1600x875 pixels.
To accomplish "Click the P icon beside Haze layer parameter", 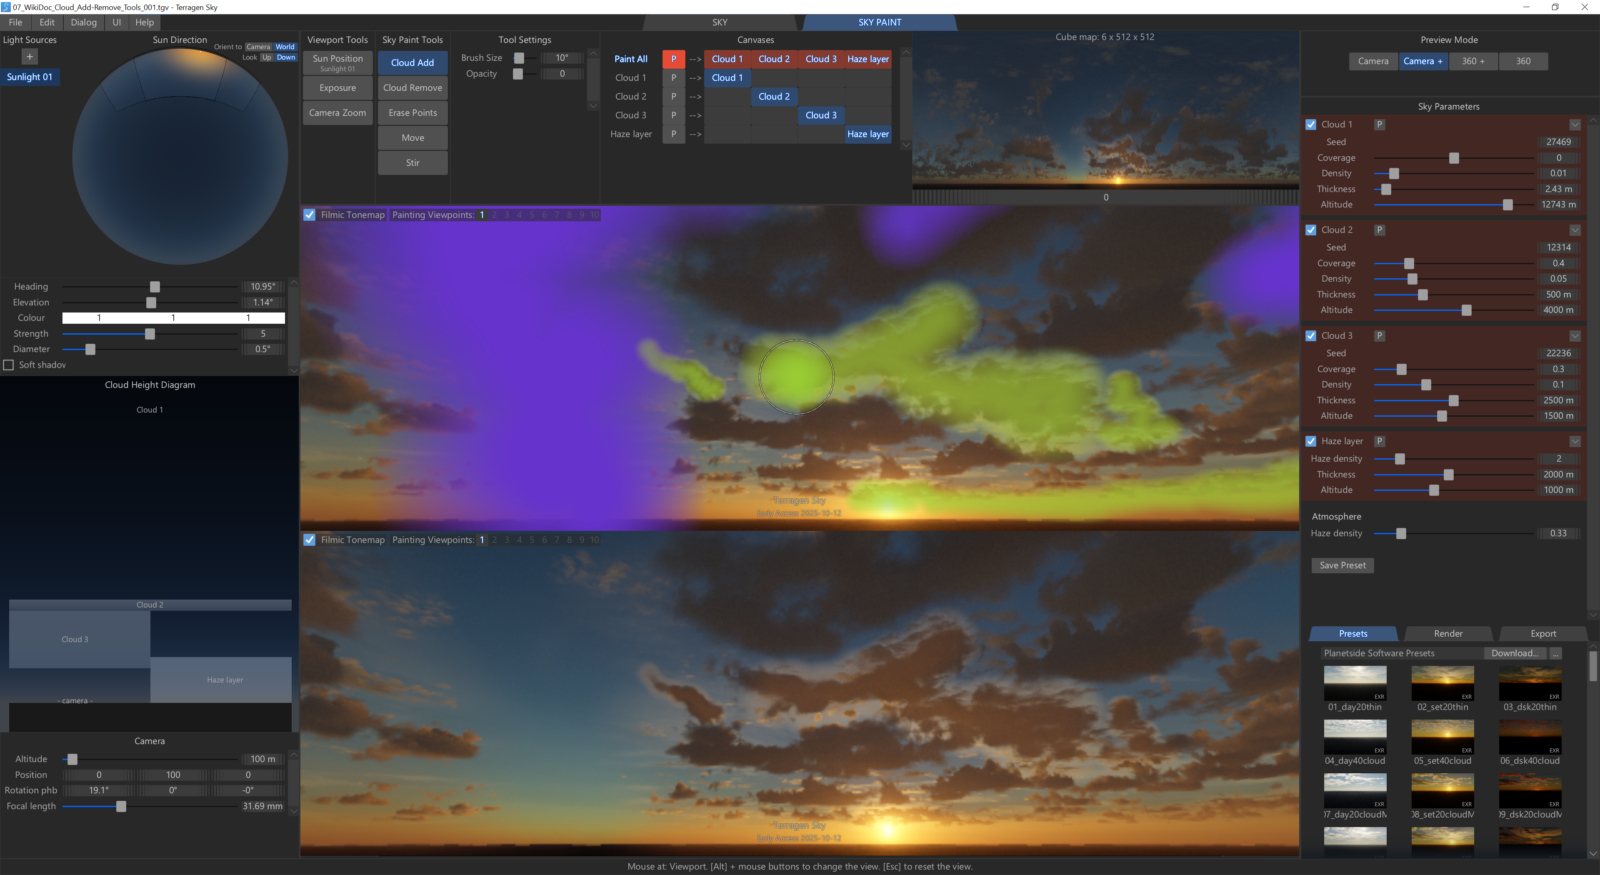I will [1379, 441].
